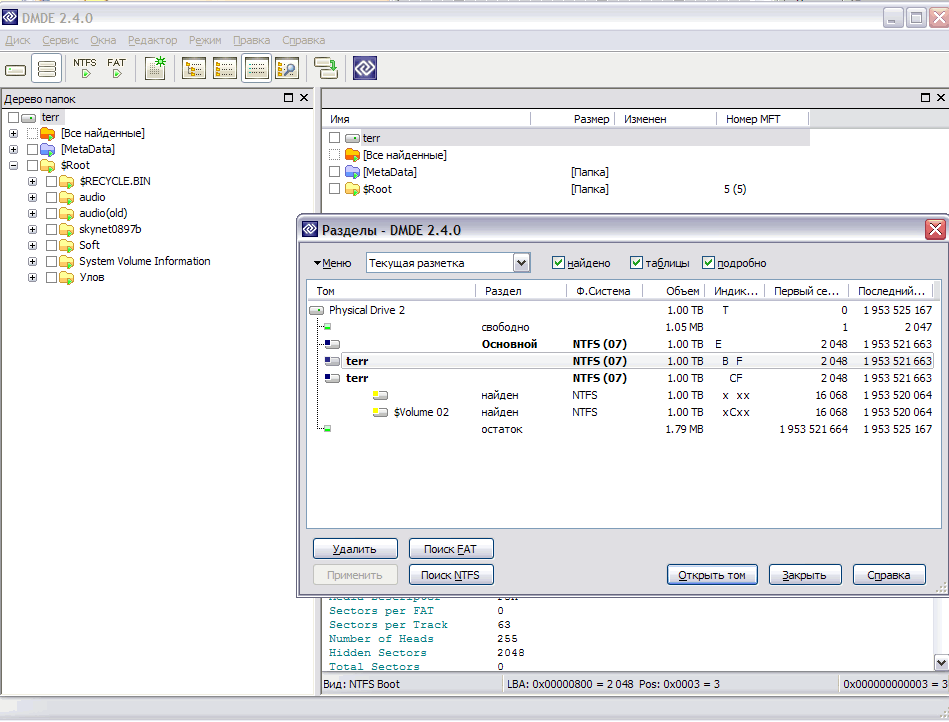Open the Меню dropdown in Разделы dialog

[x=332, y=263]
